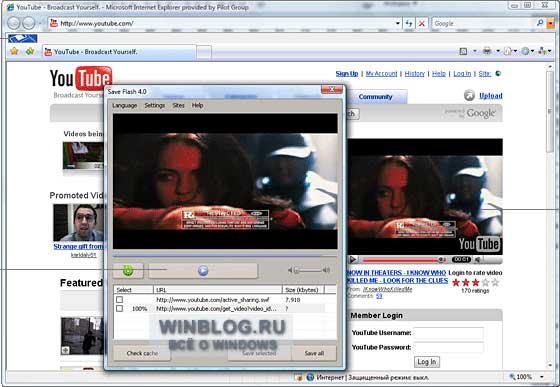
Task: Play the video in Save Flash player
Action: 203,271
